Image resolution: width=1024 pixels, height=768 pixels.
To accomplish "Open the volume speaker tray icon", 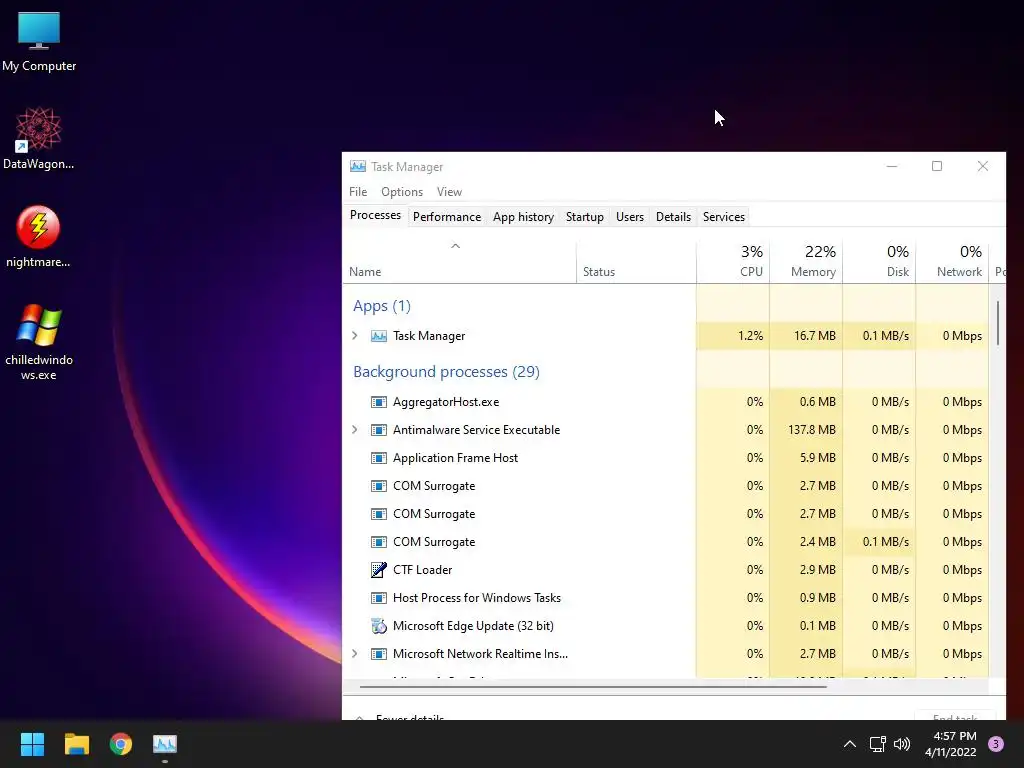I will click(x=902, y=744).
